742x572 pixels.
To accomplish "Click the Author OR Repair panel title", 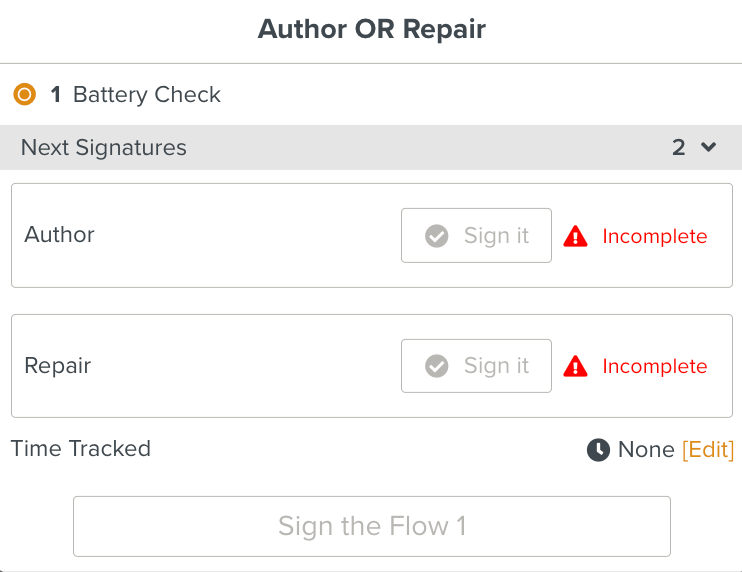I will point(372,28).
